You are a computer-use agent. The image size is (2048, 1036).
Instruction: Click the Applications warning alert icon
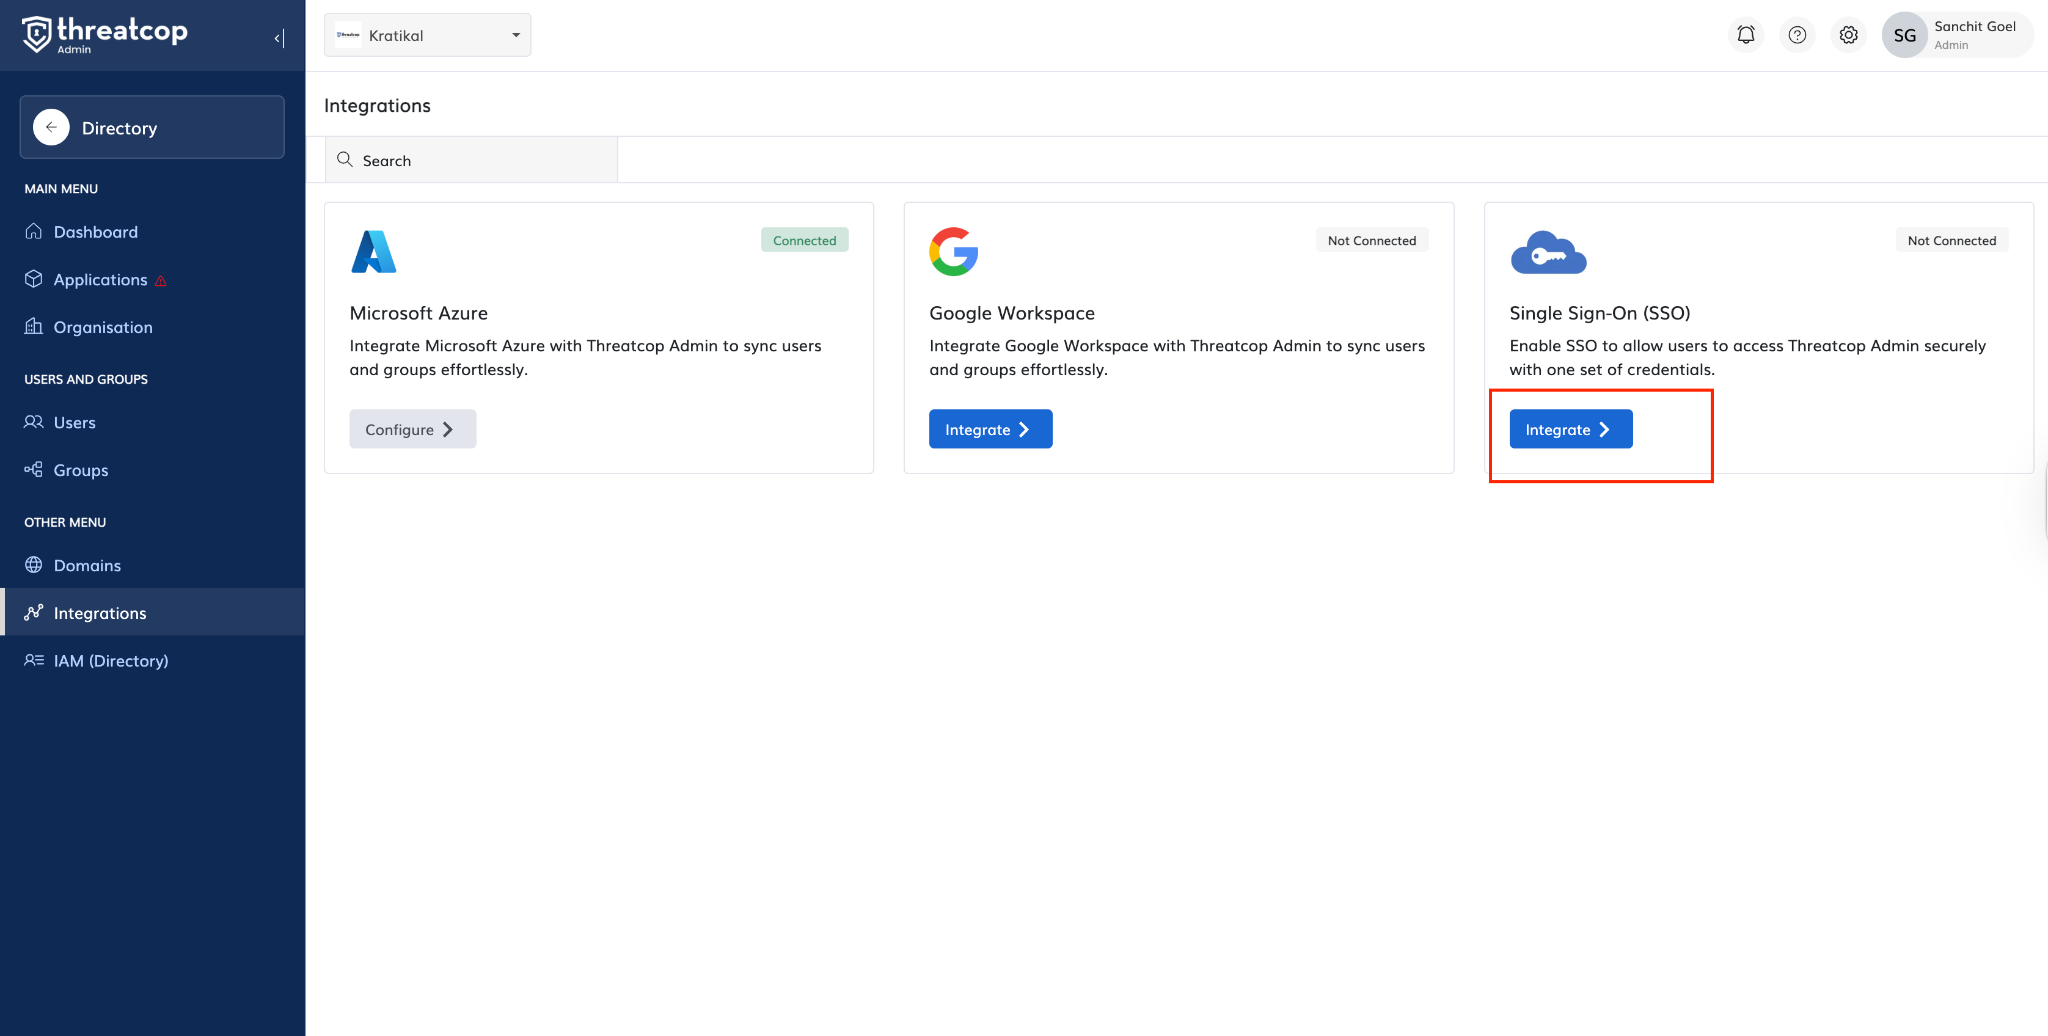pyautogui.click(x=161, y=281)
